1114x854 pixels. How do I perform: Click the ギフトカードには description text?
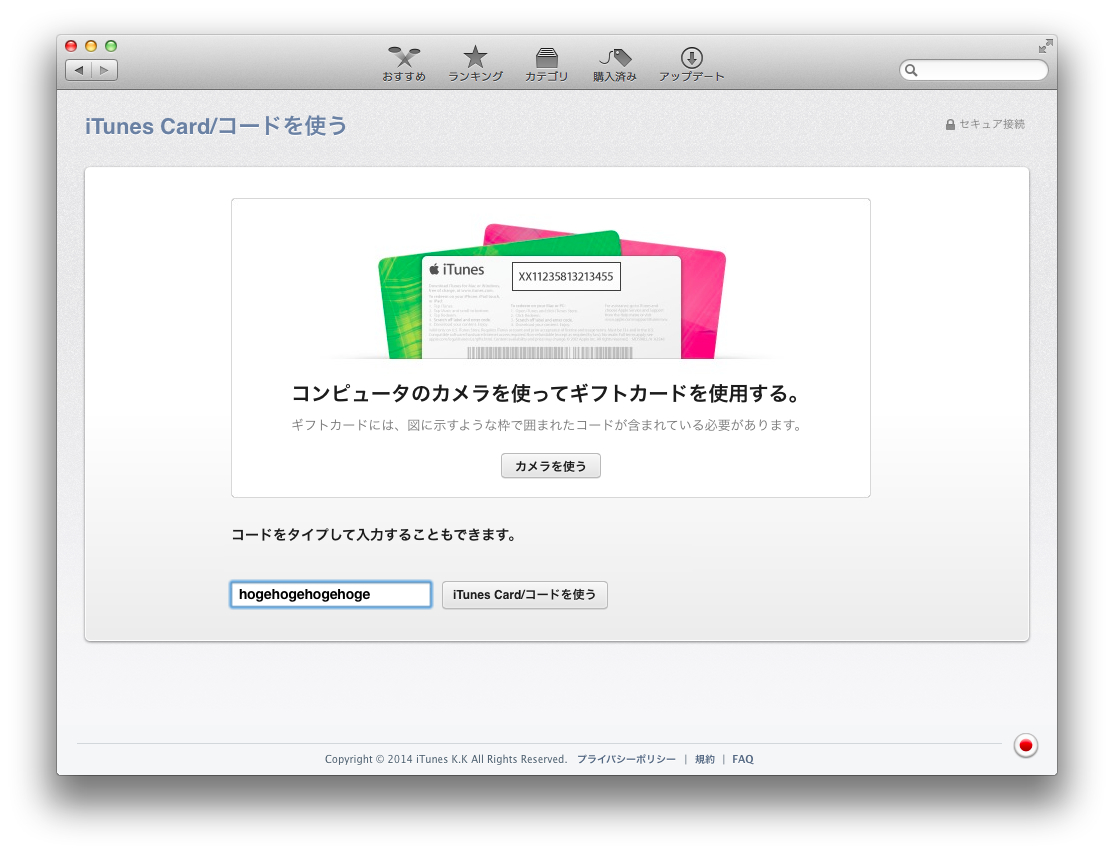(546, 425)
